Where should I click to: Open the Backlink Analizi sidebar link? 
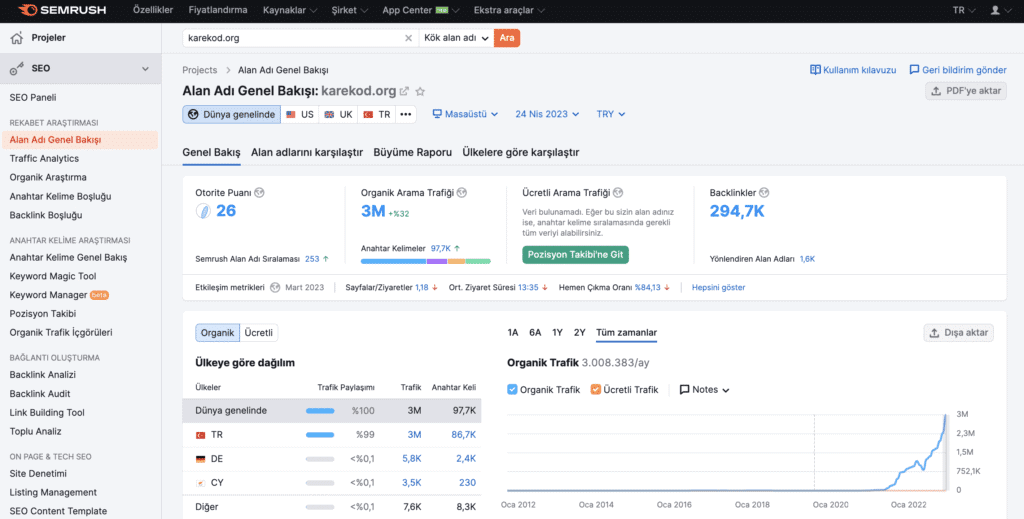[42, 375]
